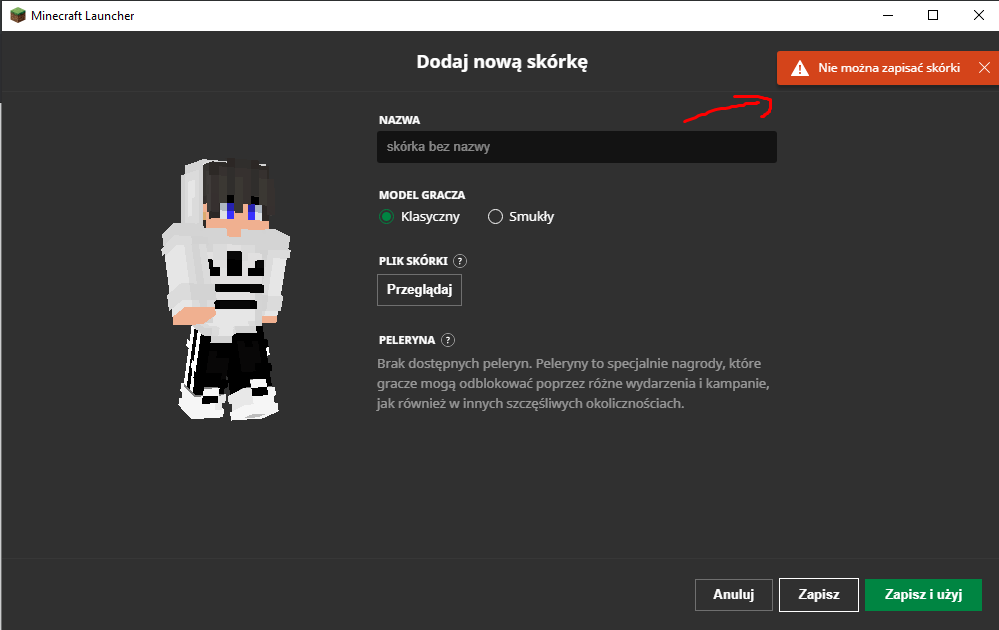Open help tooltip next to PLIK SKÓRKI
999x630 pixels.
459,261
